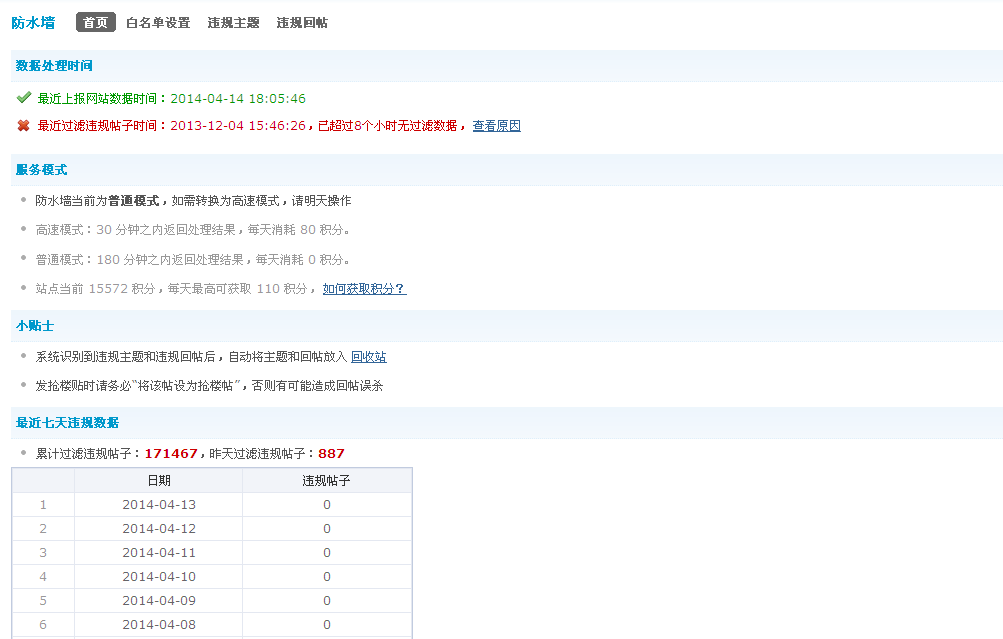The height and width of the screenshot is (639, 1003).
Task: Select the 数据处理时间 section heading
Action: [x=54, y=66]
